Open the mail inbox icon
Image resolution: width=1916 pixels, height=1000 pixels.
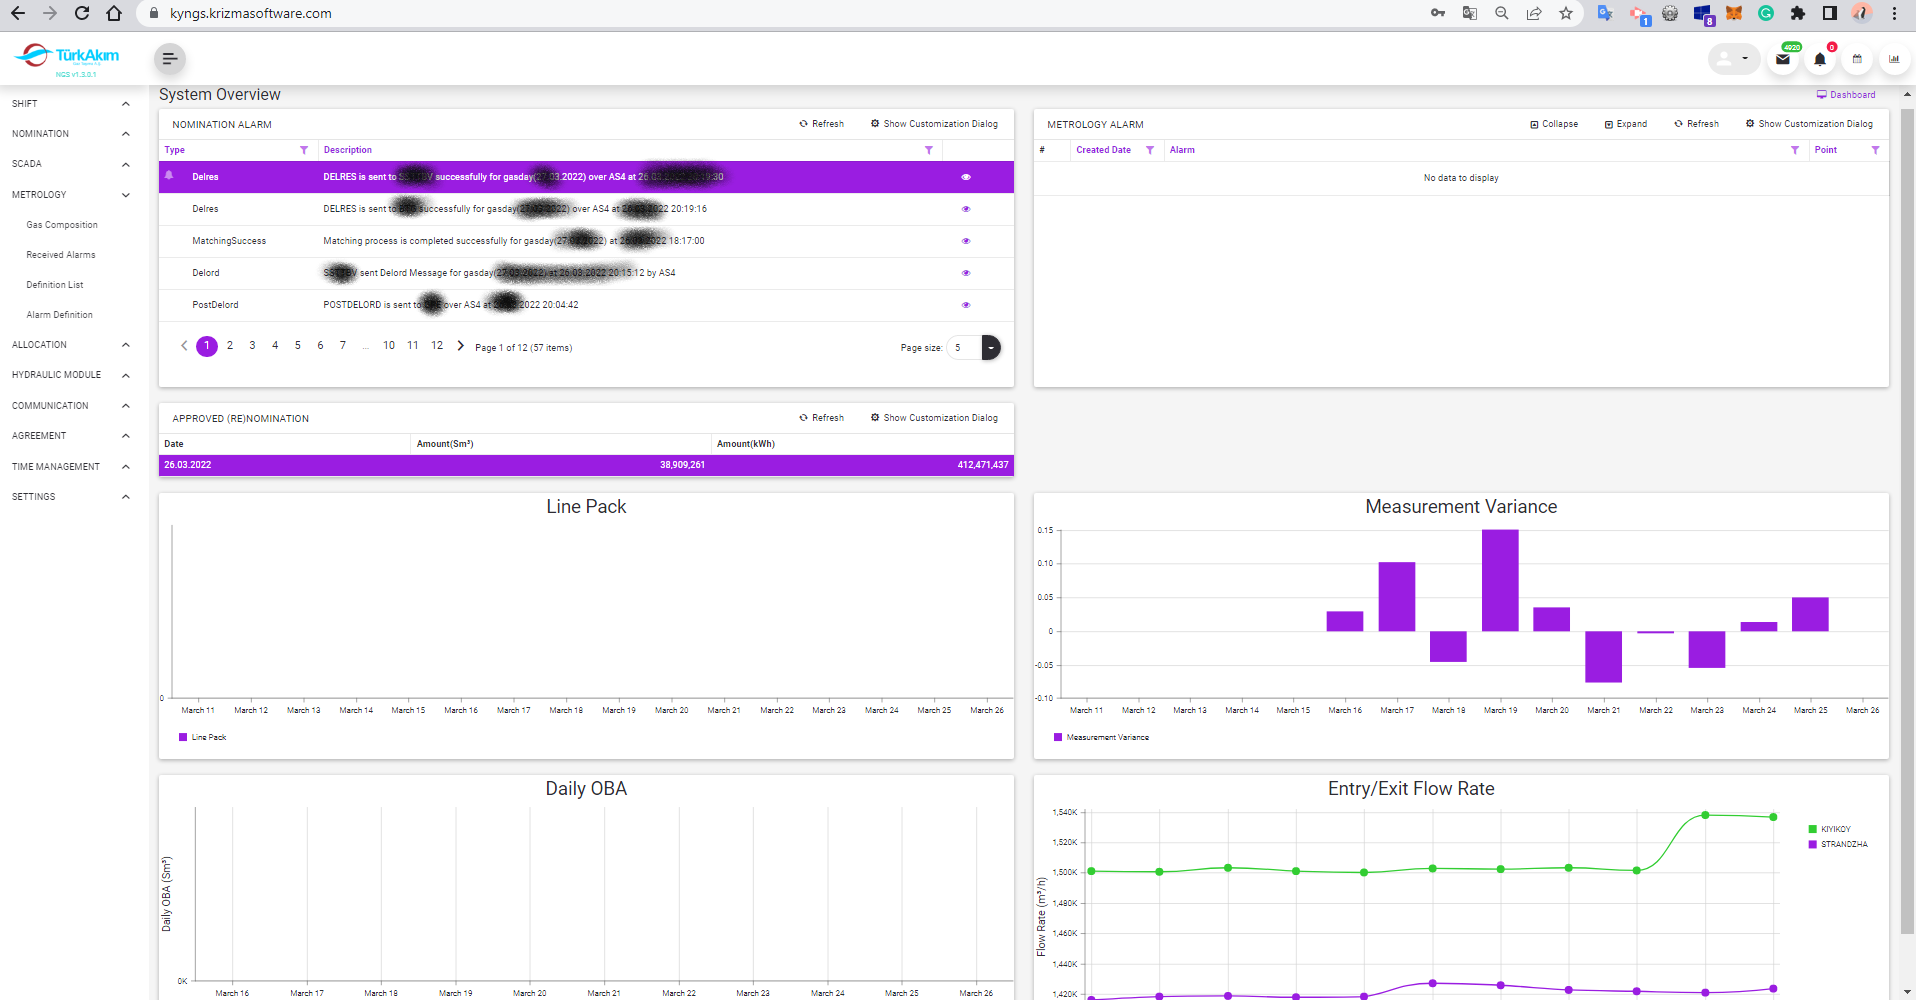[x=1783, y=60]
